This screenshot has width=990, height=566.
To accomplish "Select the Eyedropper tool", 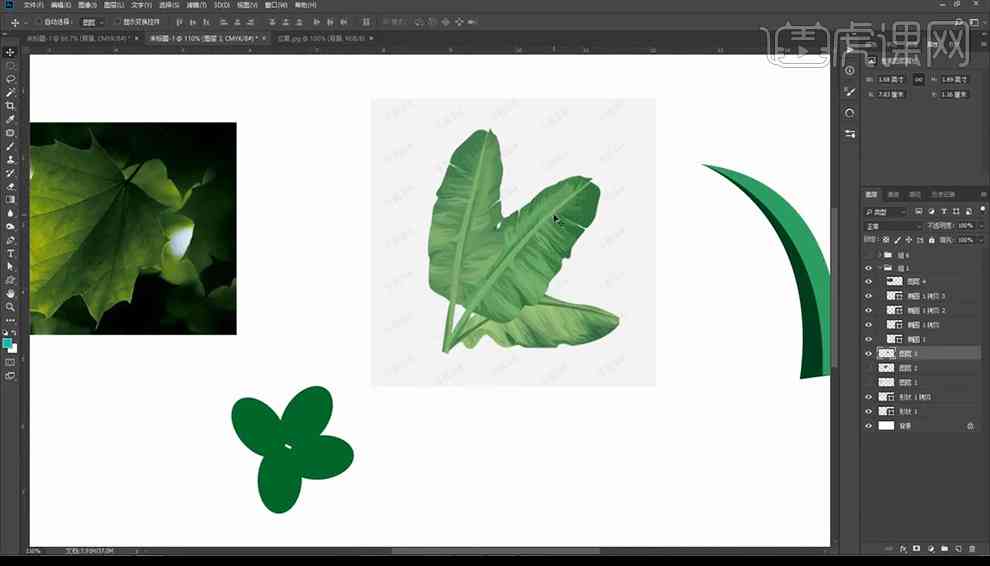I will 10,119.
